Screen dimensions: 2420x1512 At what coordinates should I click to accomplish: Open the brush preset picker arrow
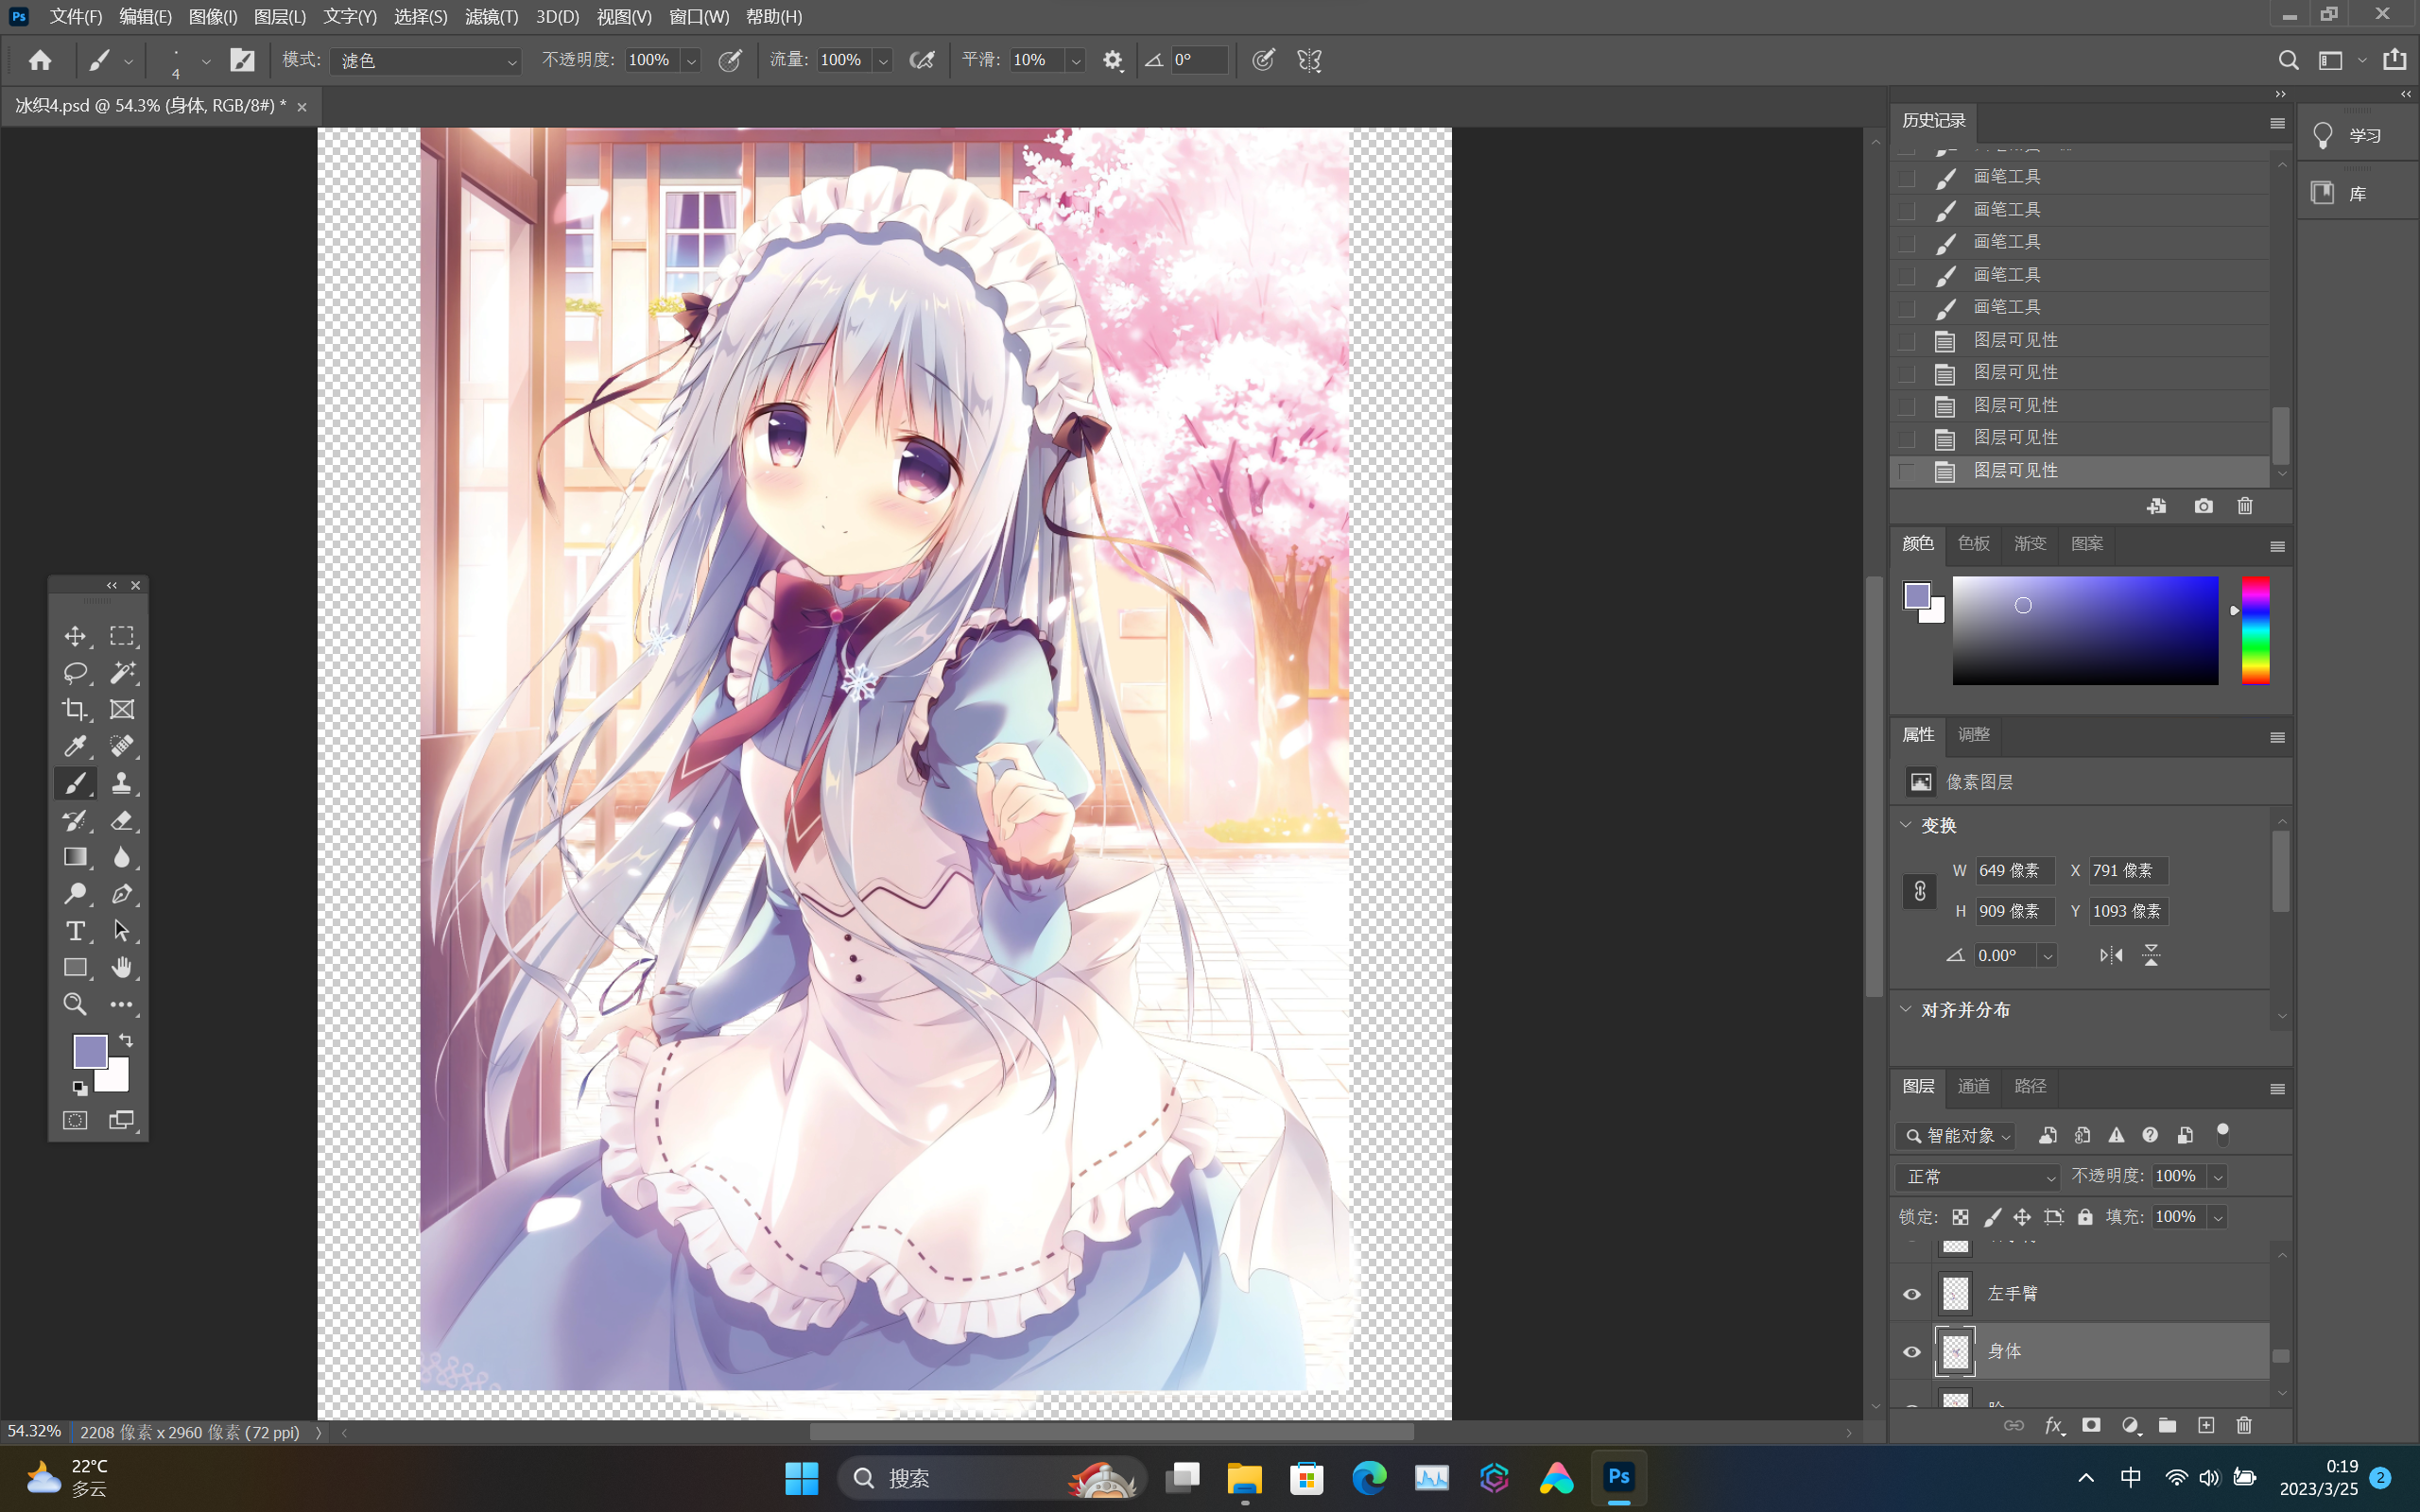[x=206, y=61]
